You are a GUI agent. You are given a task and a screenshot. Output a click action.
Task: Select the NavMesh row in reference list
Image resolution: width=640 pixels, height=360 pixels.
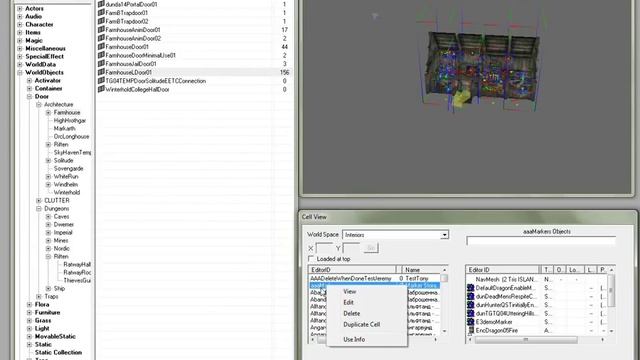point(537,280)
